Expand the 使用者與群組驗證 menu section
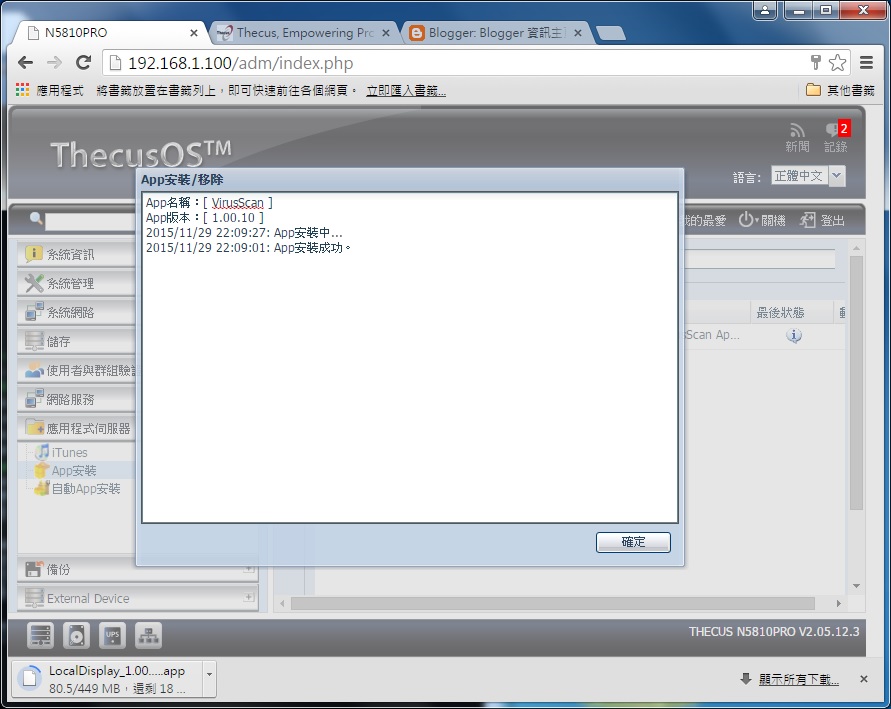The height and width of the screenshot is (709, 891). 77,370
